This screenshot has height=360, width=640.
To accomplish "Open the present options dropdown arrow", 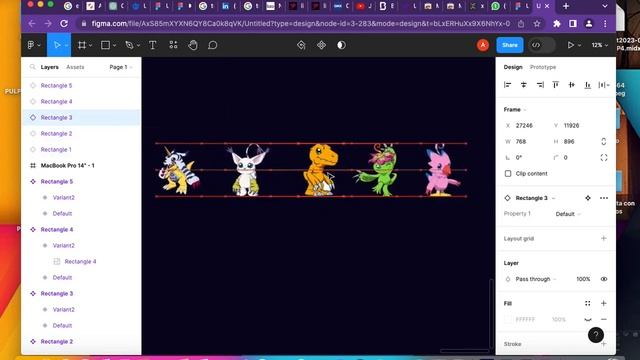I will [x=580, y=45].
